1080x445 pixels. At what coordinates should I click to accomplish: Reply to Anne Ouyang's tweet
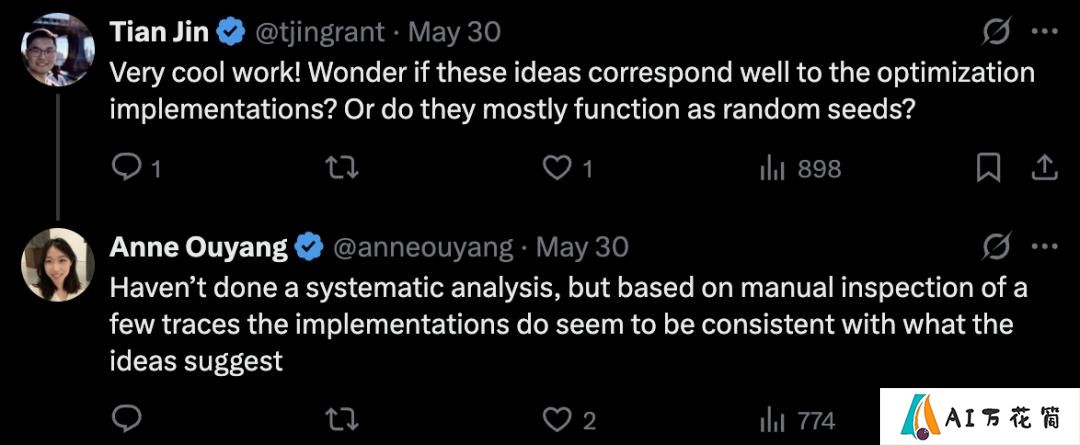point(126,420)
